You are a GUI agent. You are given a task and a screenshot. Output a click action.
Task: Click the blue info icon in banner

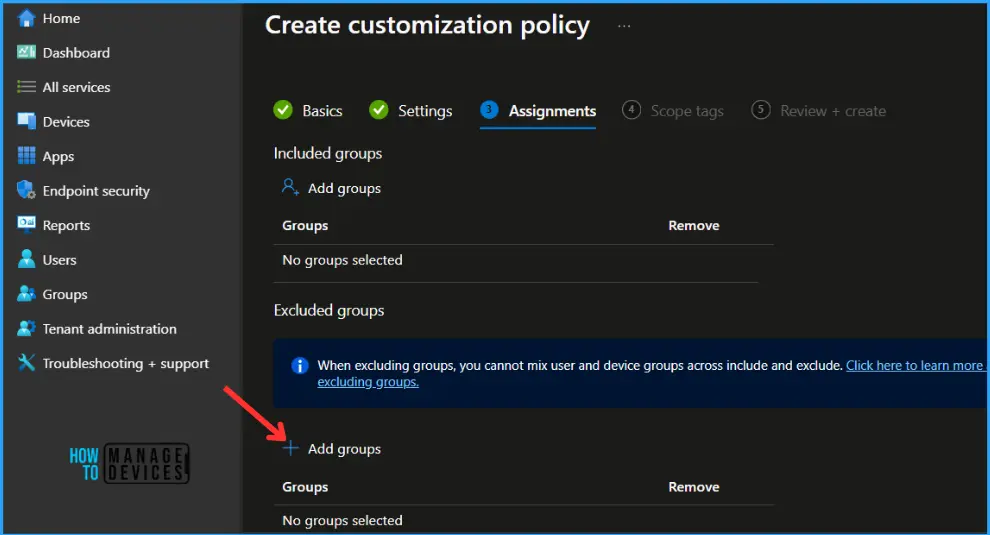(299, 366)
